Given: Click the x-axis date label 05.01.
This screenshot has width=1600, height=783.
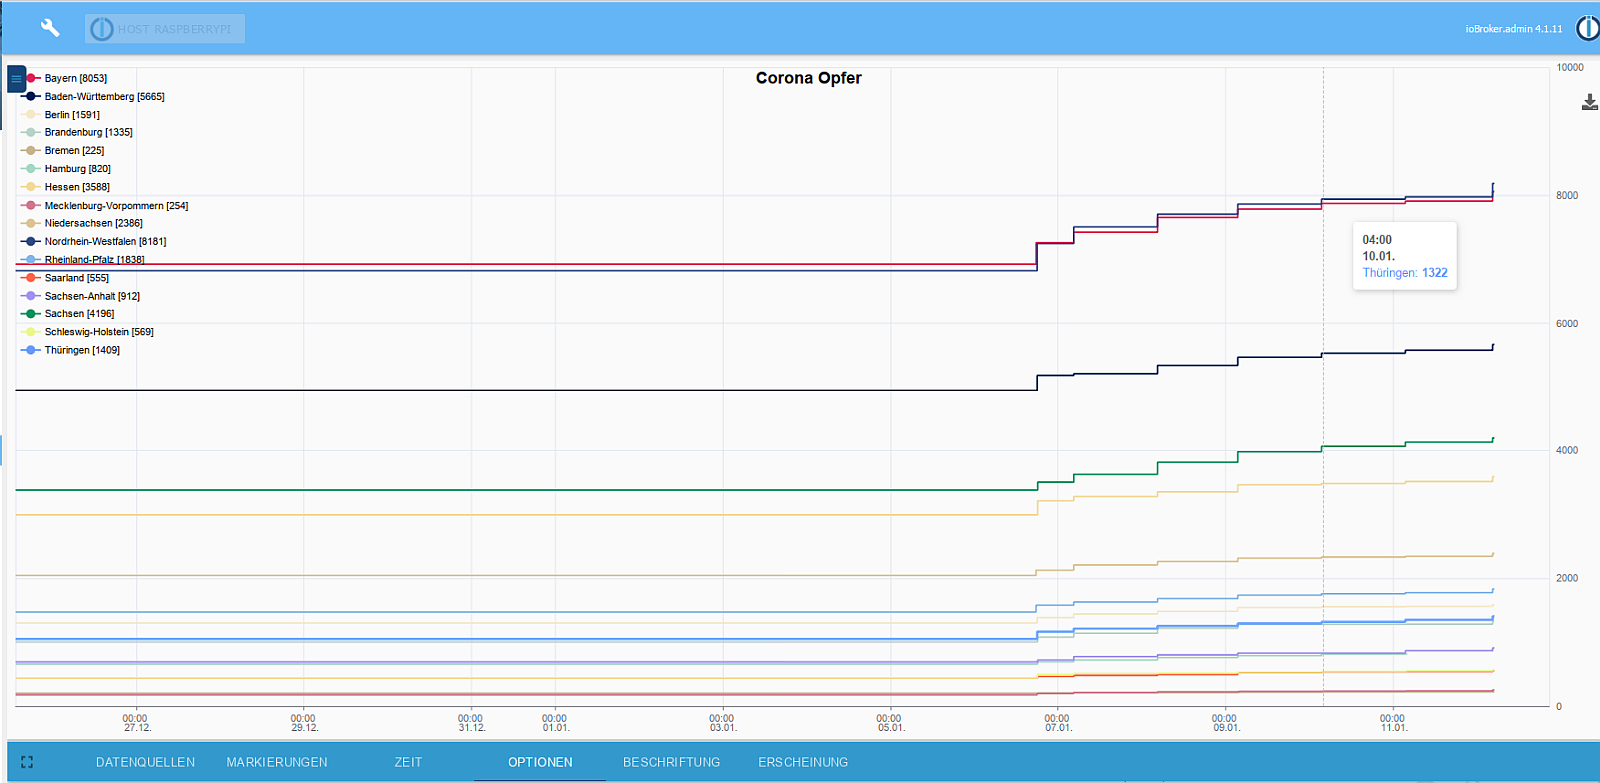Looking at the screenshot, I should [x=891, y=728].
